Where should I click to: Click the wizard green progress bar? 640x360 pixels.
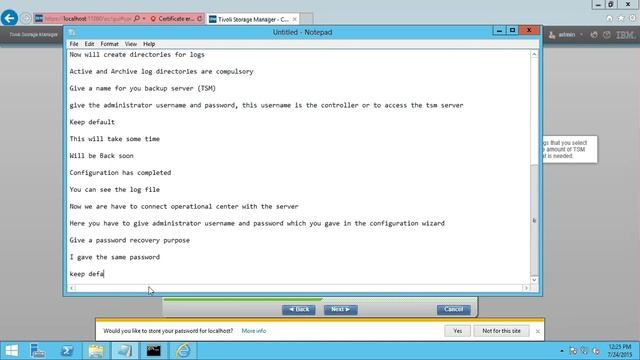pos(243,300)
